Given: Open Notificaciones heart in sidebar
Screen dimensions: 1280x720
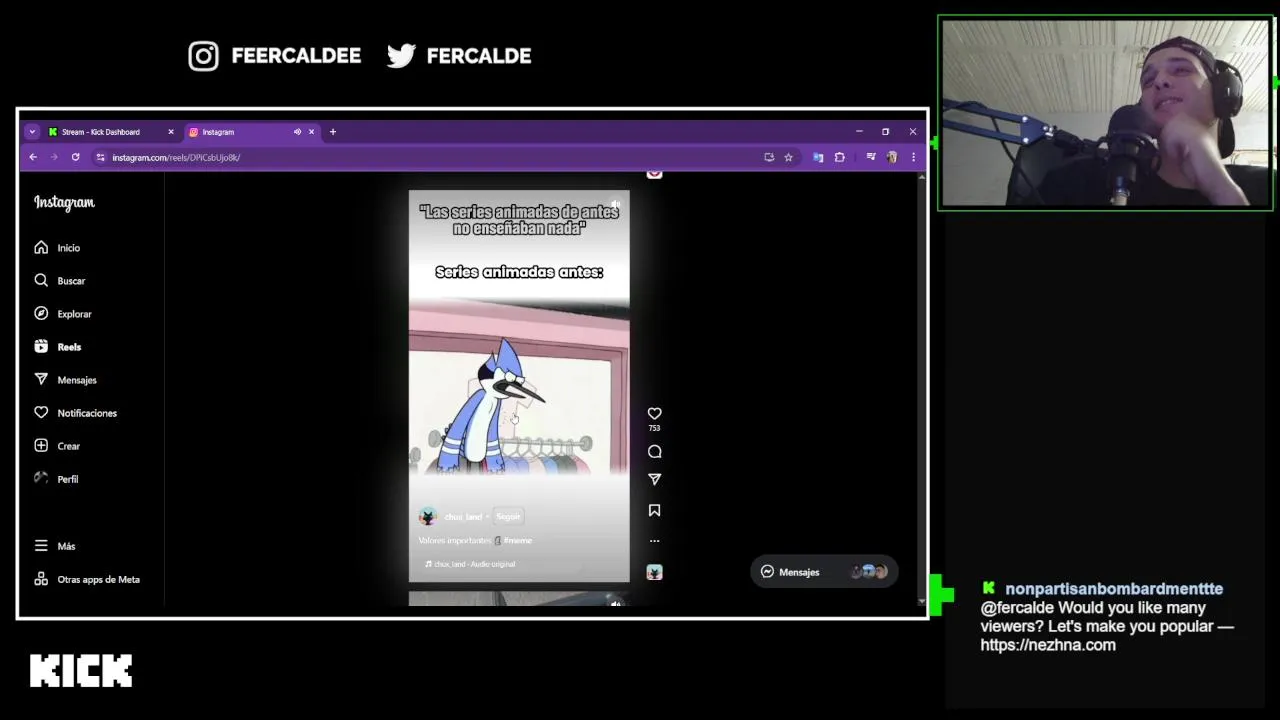Looking at the screenshot, I should pos(75,413).
